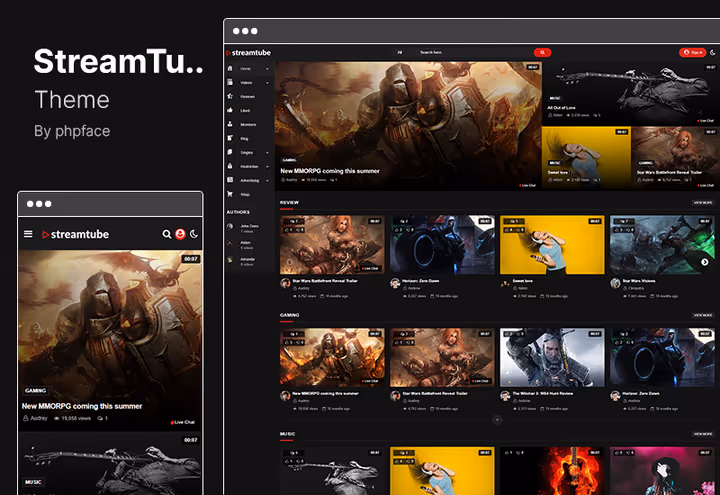Screen dimensions: 720x495
Task: Click the Blog icon in sidebar
Action: click(x=230, y=138)
